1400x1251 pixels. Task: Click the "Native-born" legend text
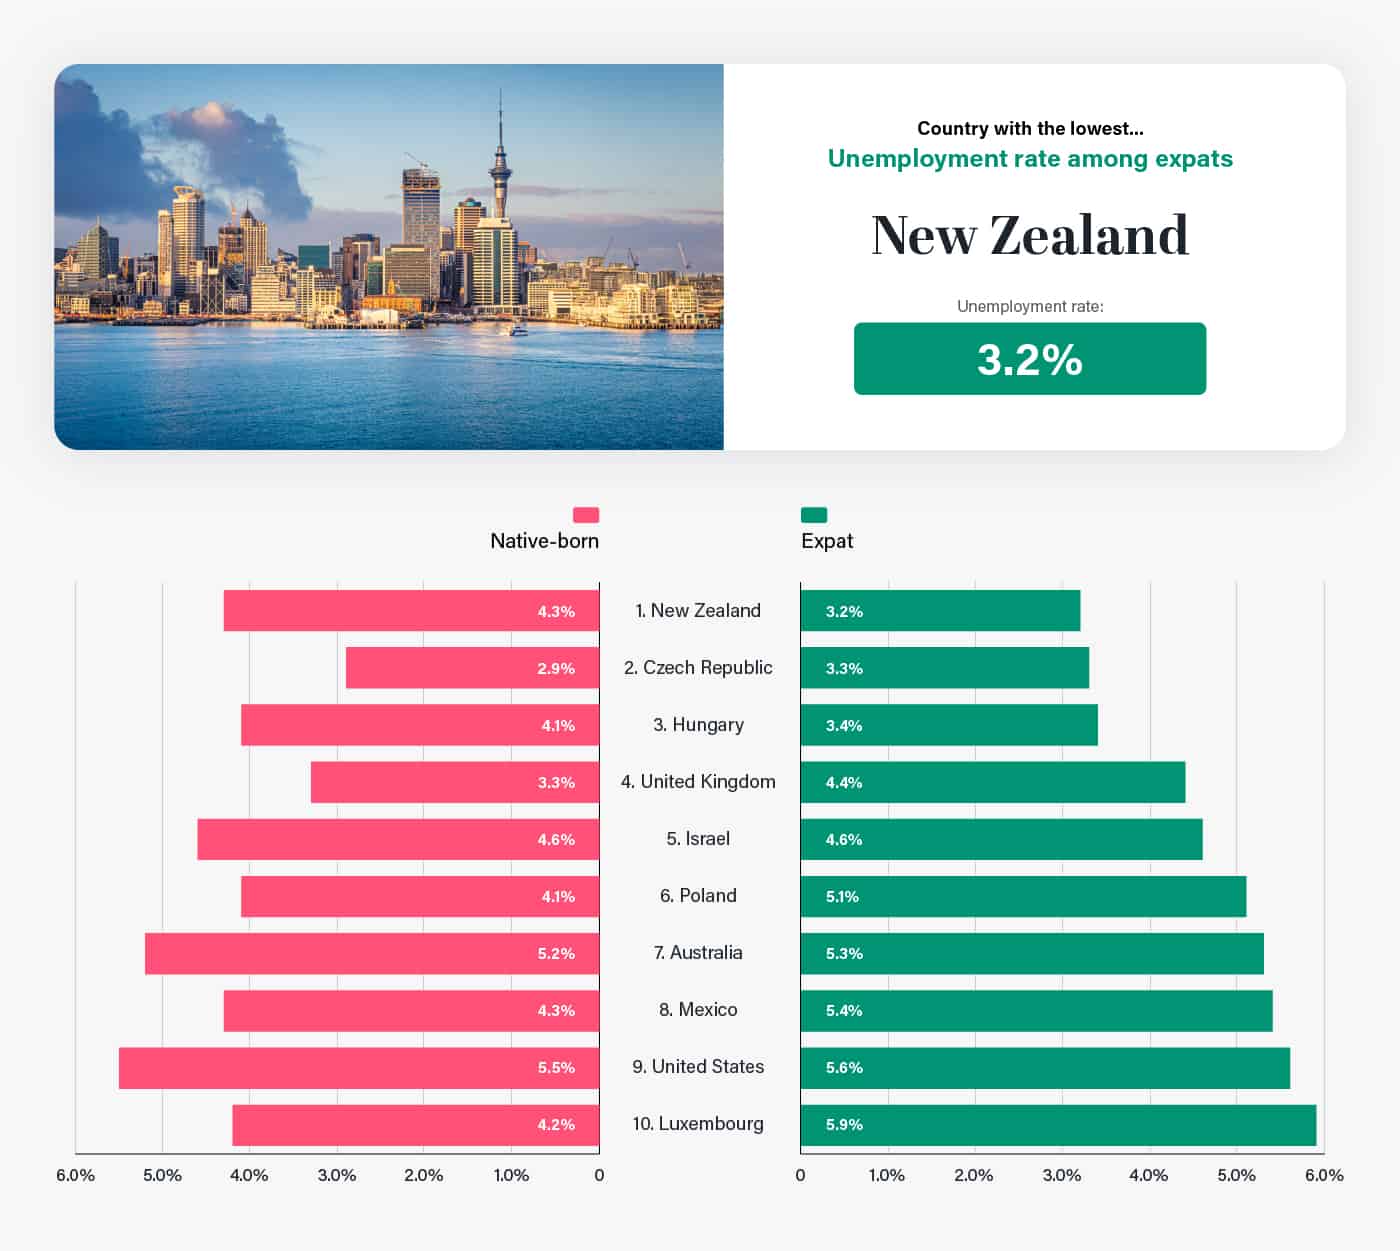click(544, 541)
